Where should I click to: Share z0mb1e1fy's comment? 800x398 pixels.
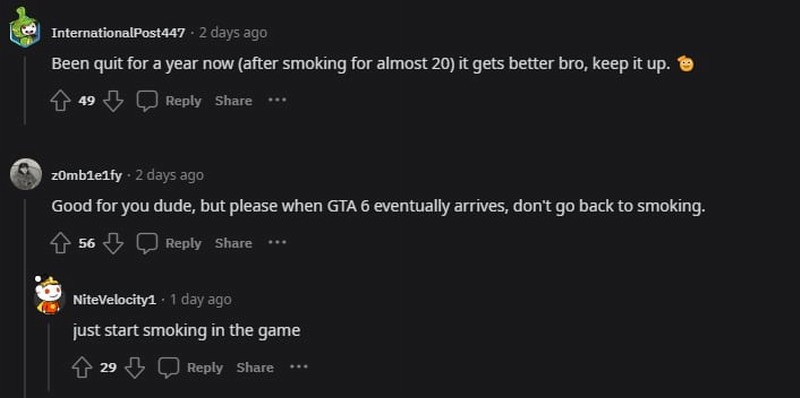pyautogui.click(x=234, y=243)
